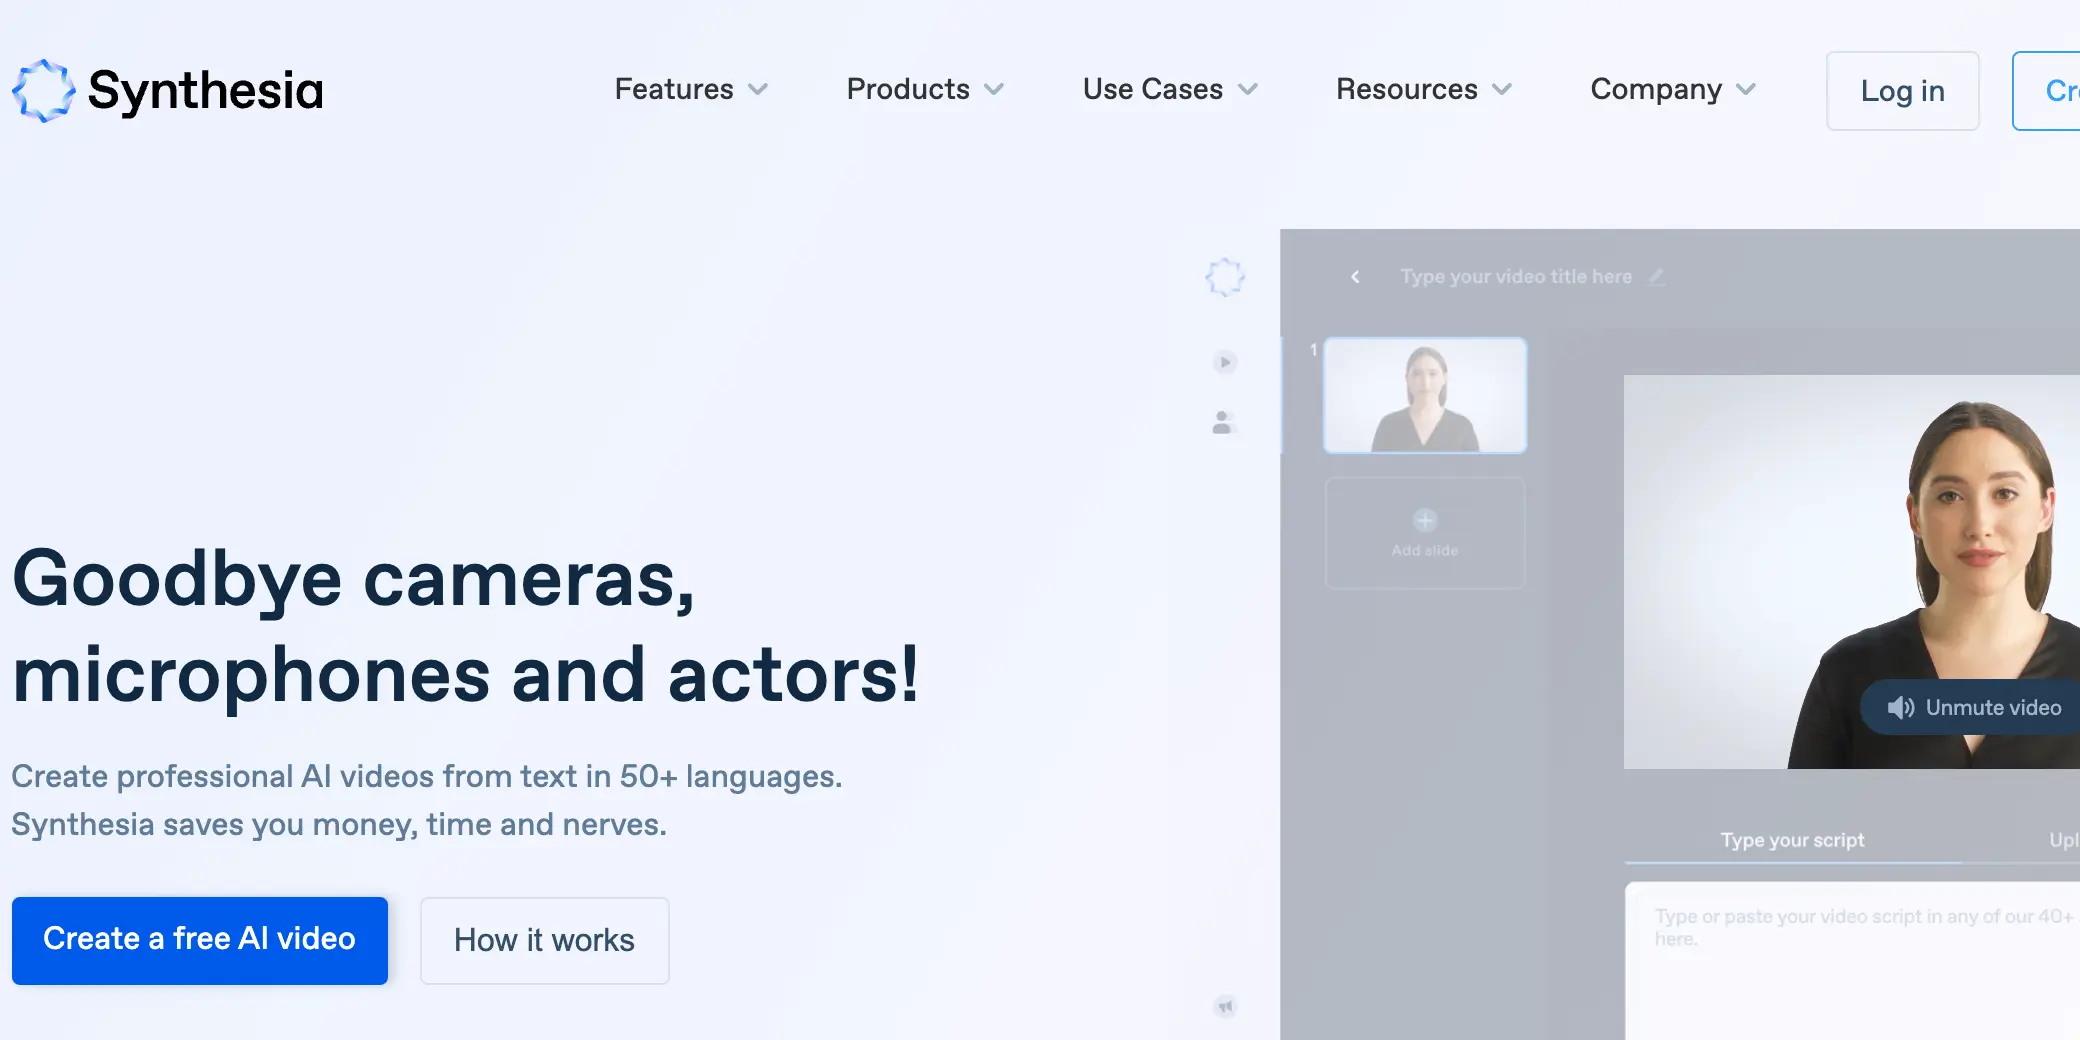Click the Synthesia logo icon in header
The width and height of the screenshot is (2080, 1040).
(x=43, y=91)
